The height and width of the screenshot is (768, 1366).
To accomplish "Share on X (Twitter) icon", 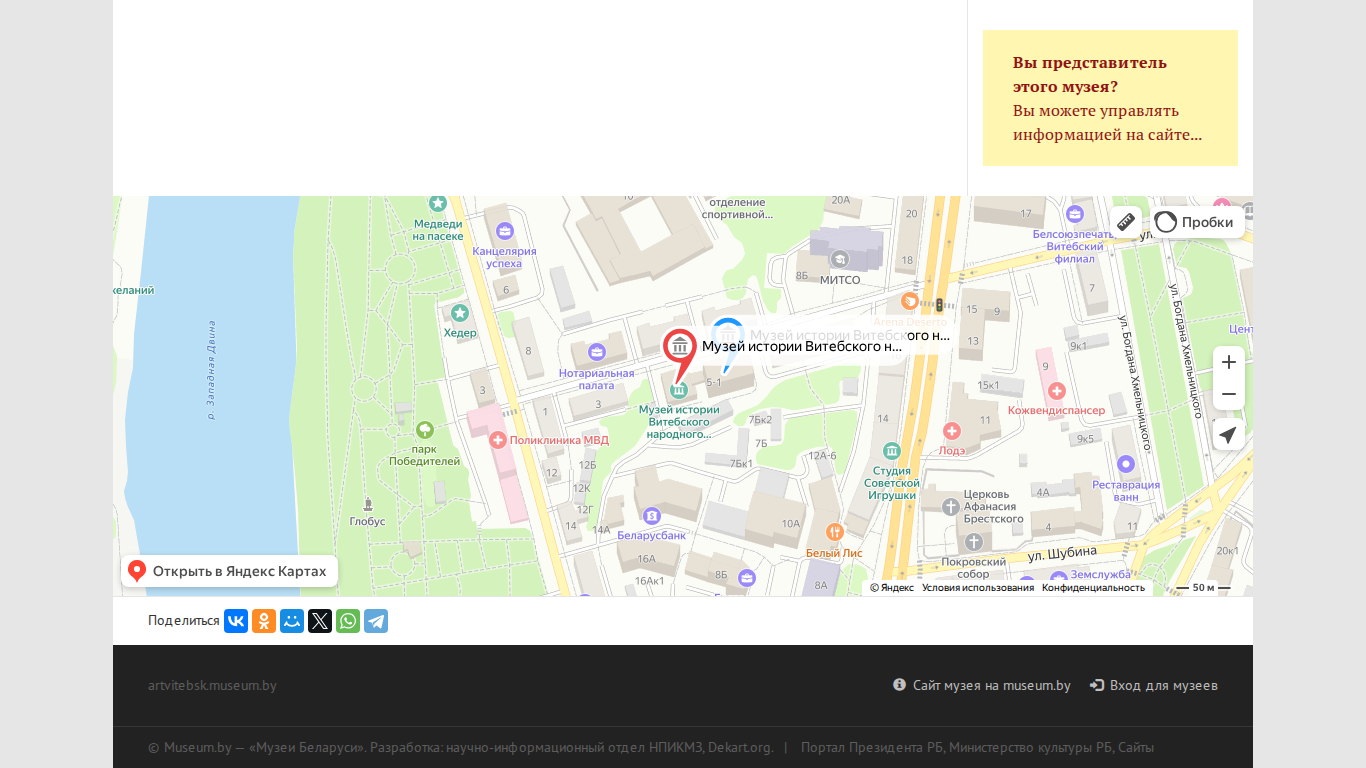I will (320, 621).
